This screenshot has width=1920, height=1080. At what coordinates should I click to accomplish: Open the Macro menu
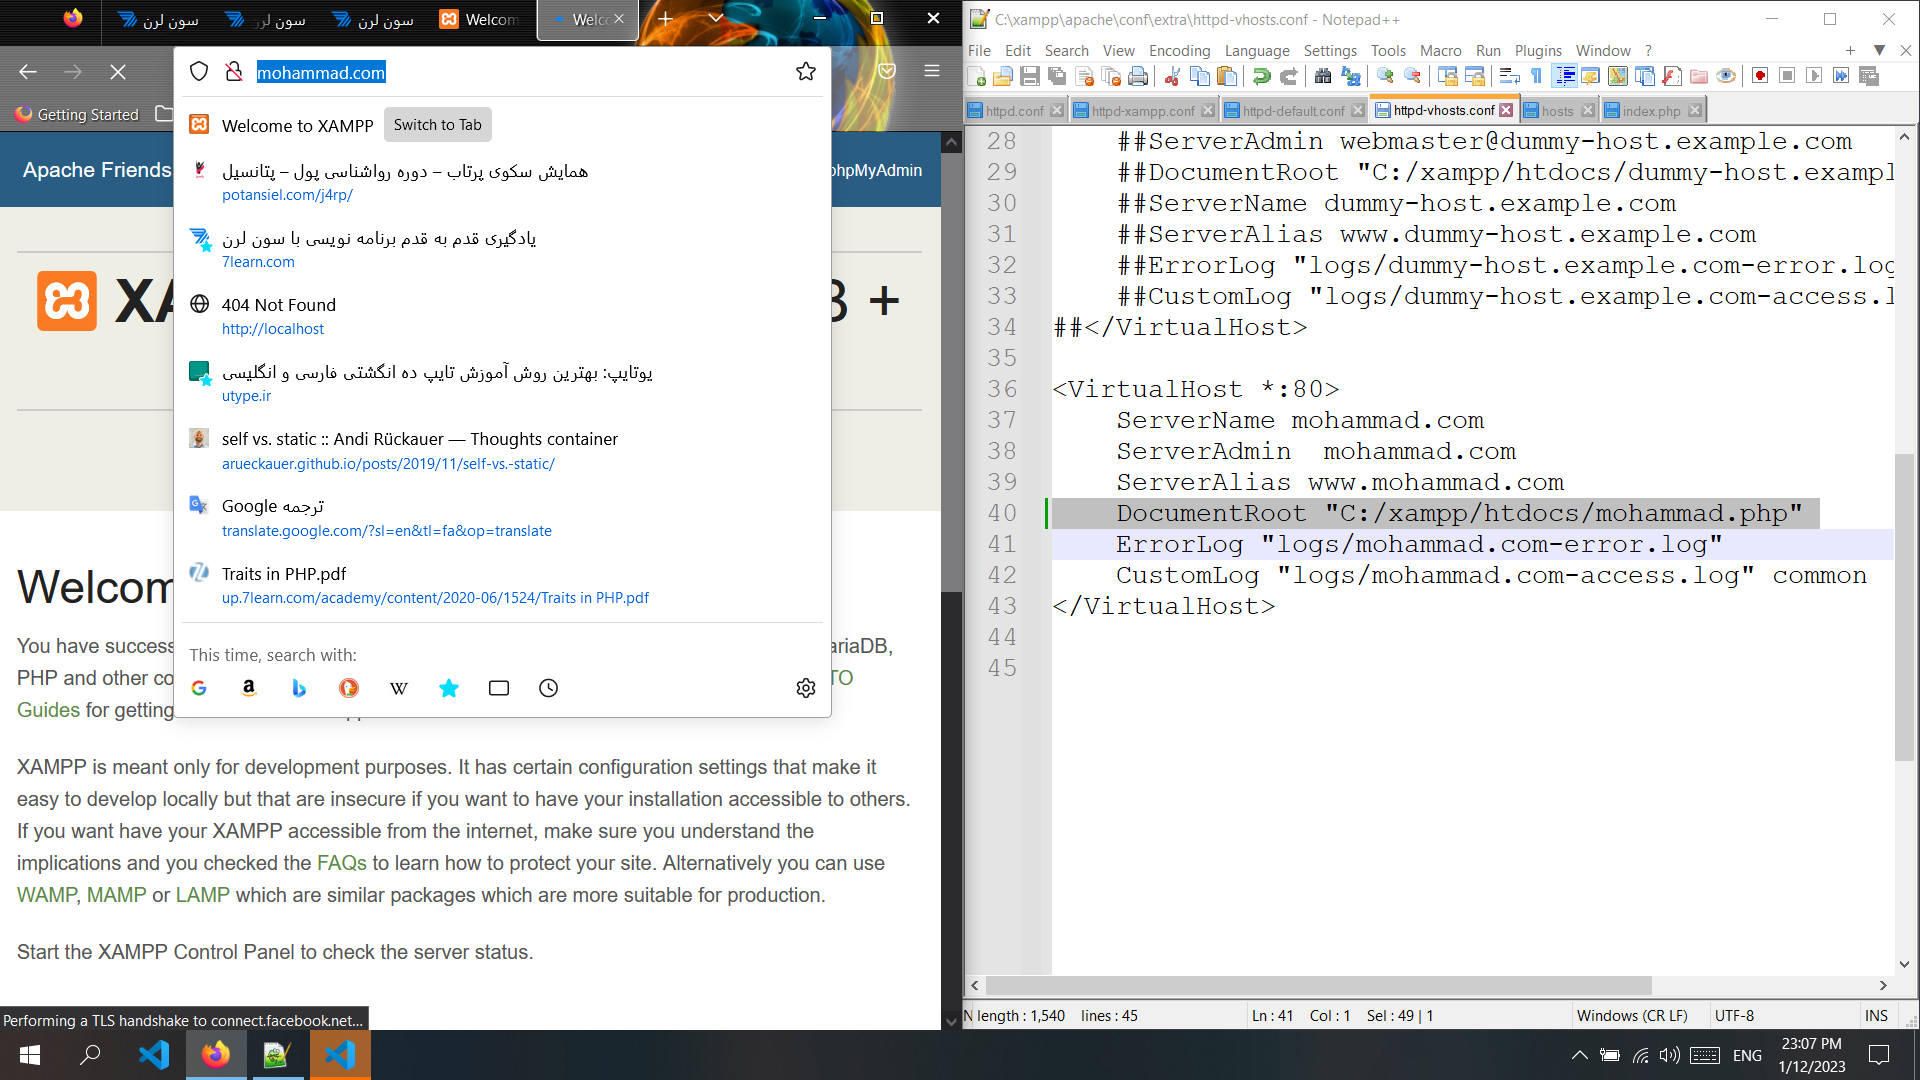1440,50
